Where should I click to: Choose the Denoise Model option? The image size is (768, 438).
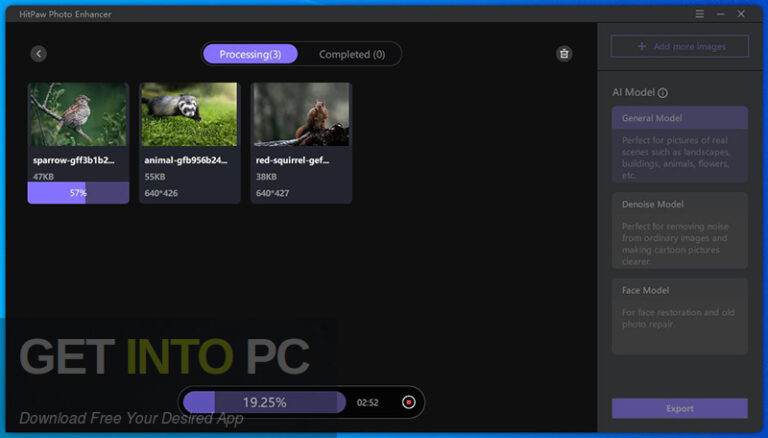(x=679, y=230)
